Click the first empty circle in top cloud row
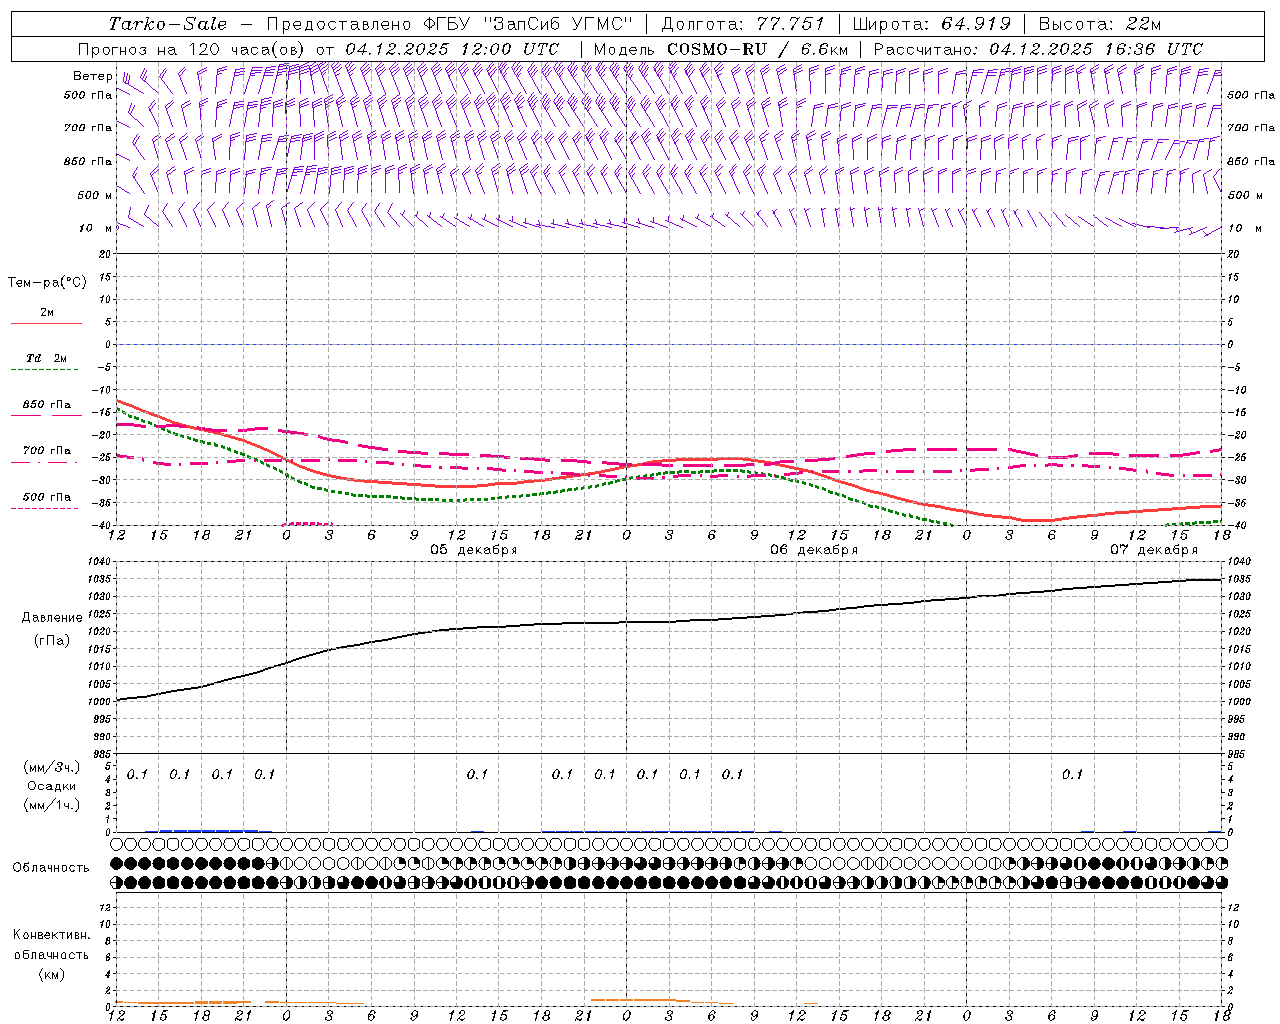Screen dimensions: 1280x1024 tap(116, 844)
